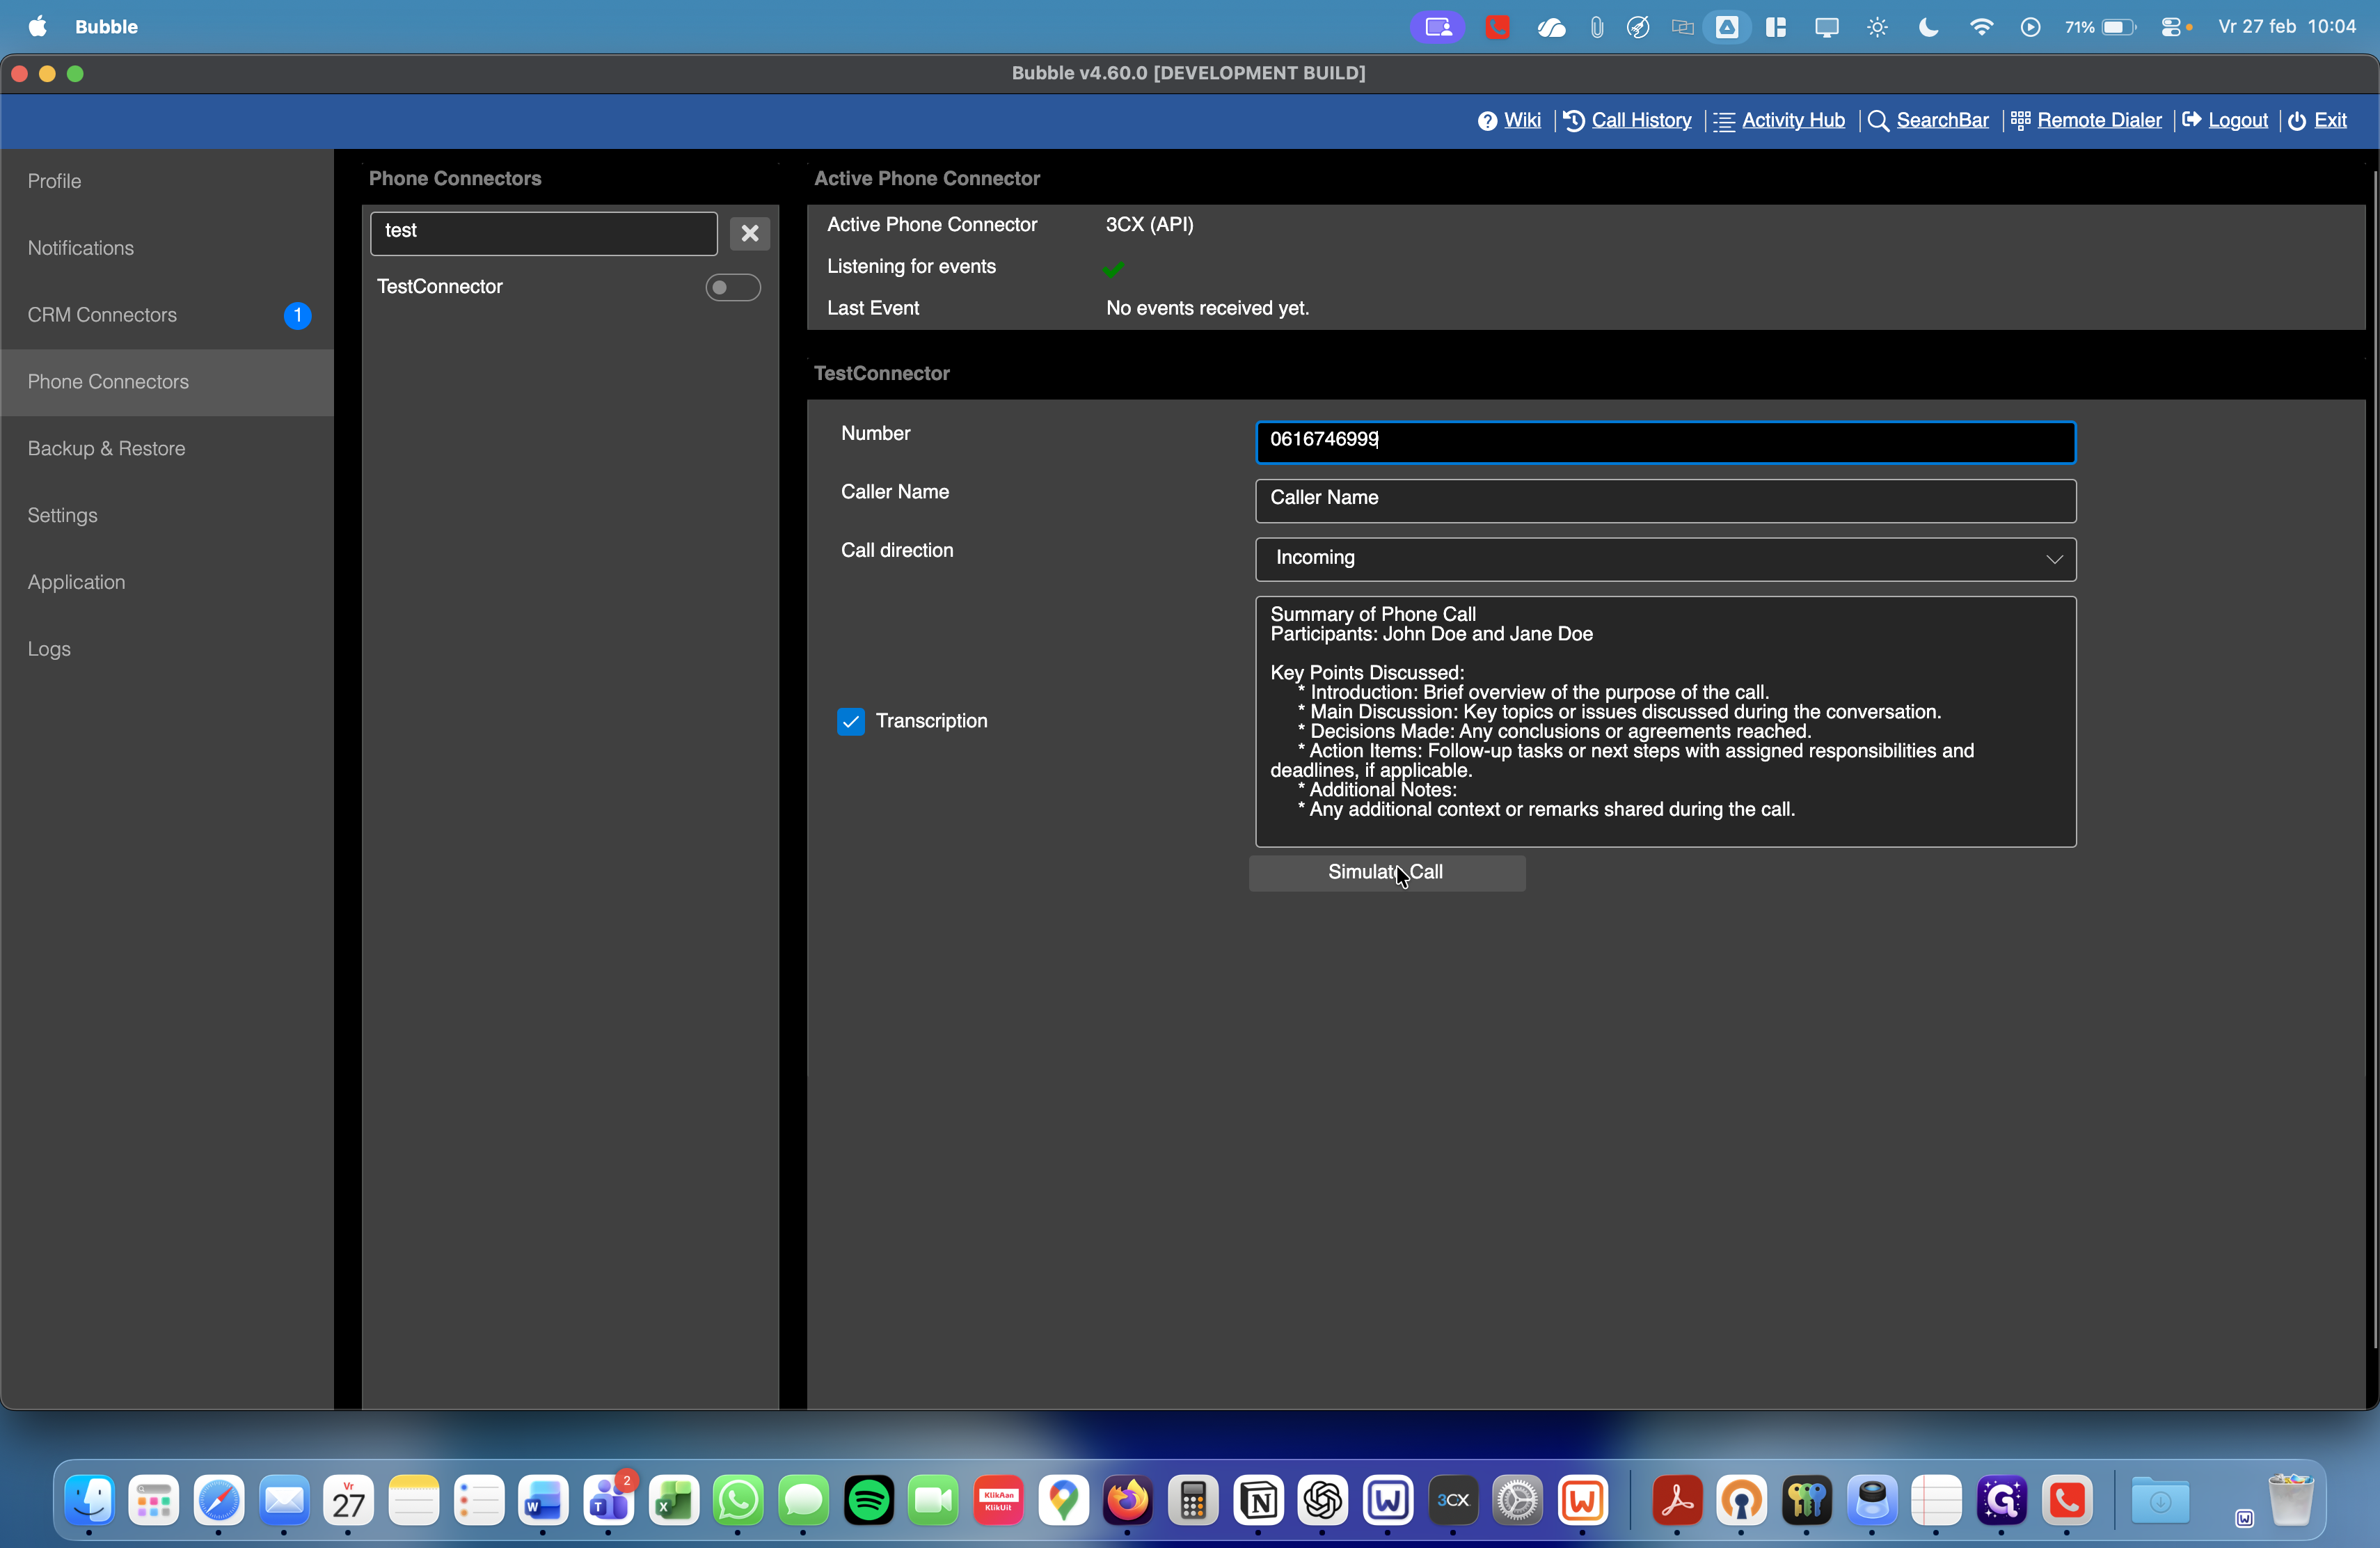Click the SearchBar magnifier icon
Screen dimensions: 2380x1548
[x=1878, y=121]
